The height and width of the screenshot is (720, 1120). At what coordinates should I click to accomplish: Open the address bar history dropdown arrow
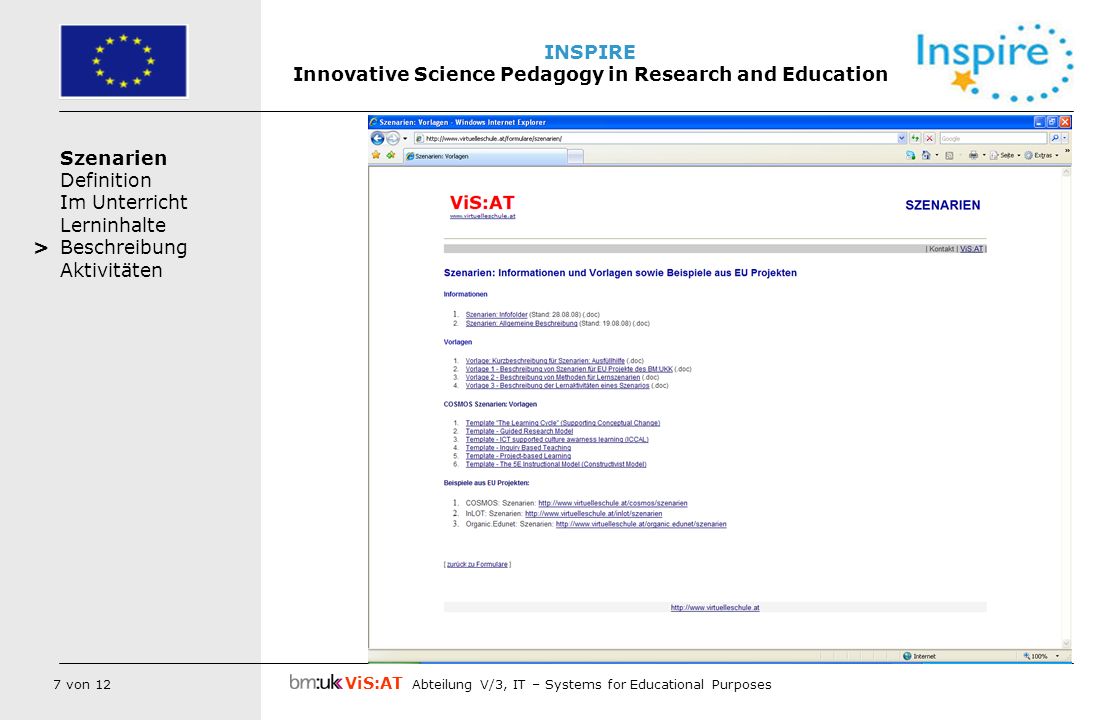pyautogui.click(x=901, y=139)
